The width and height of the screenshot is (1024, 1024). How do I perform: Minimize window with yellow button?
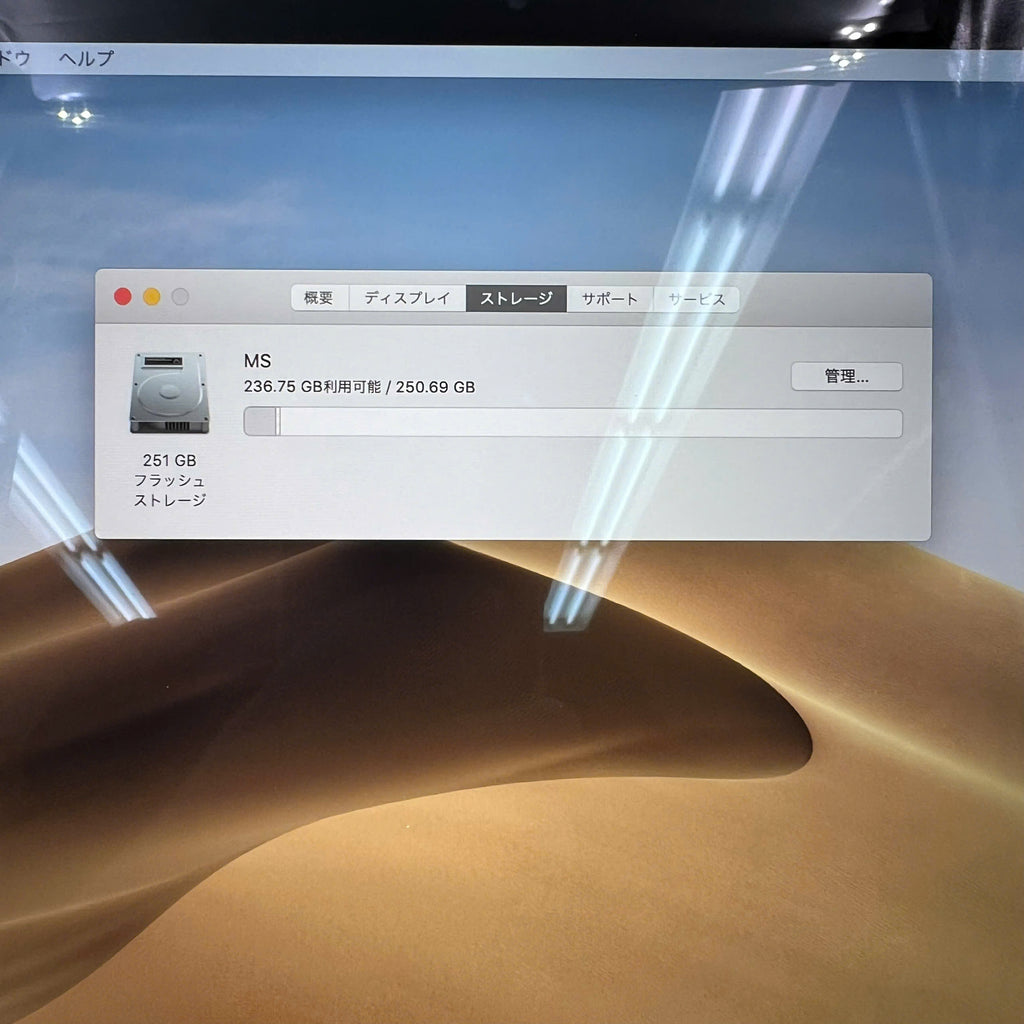point(152,296)
